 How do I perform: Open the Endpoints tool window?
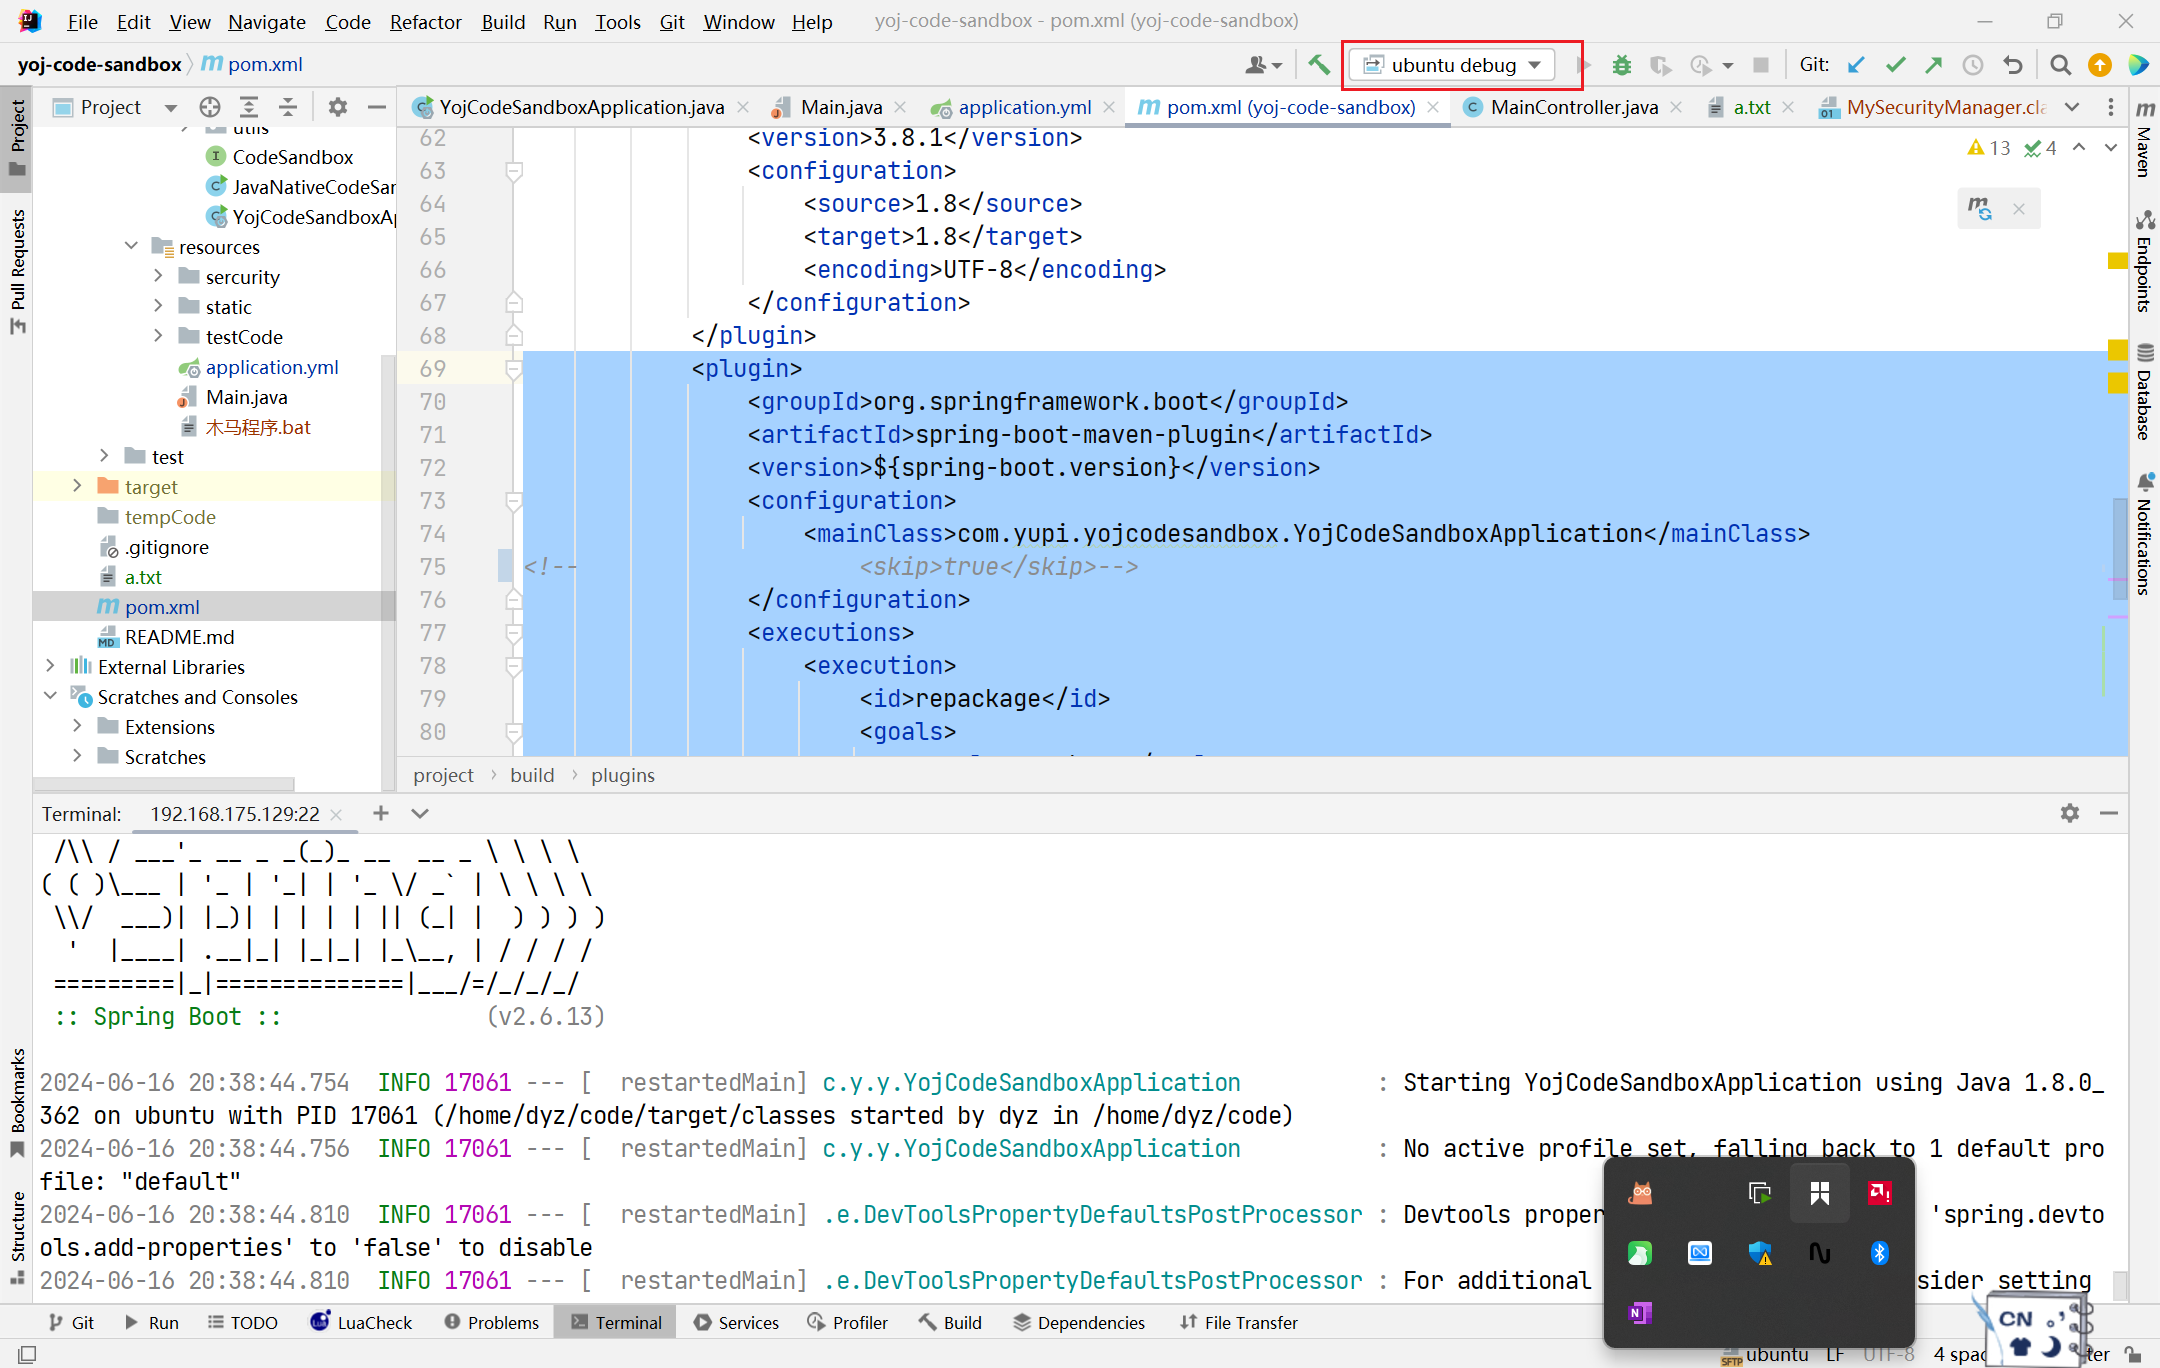[2145, 261]
